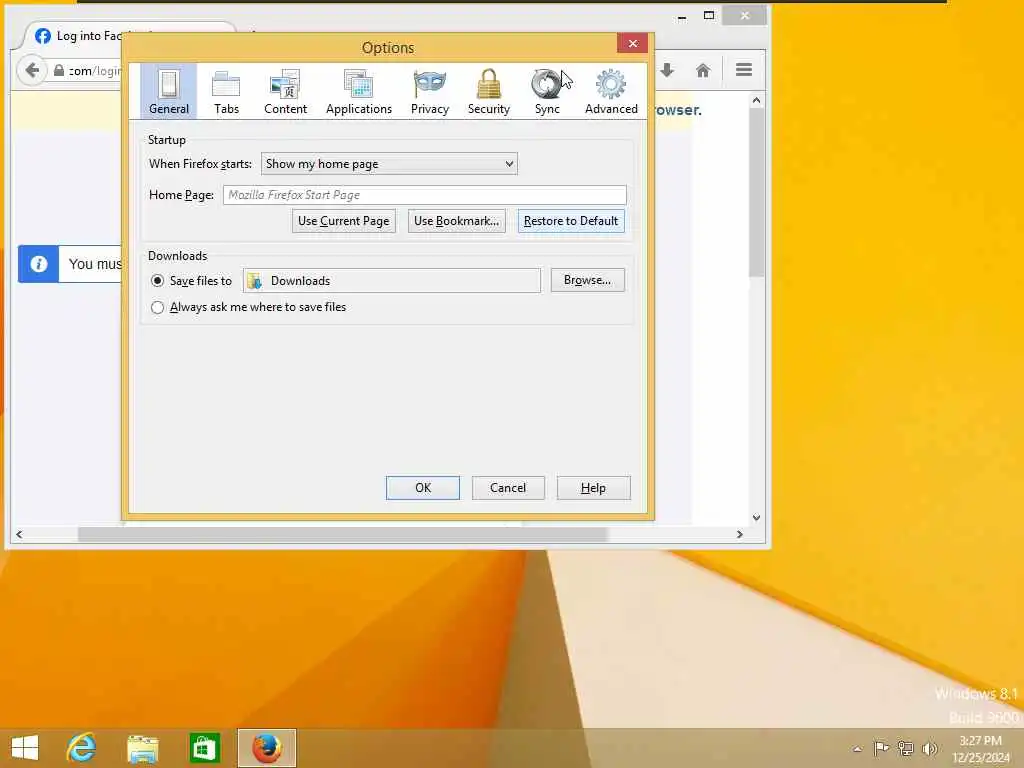Open File Explorer from the taskbar

142,748
